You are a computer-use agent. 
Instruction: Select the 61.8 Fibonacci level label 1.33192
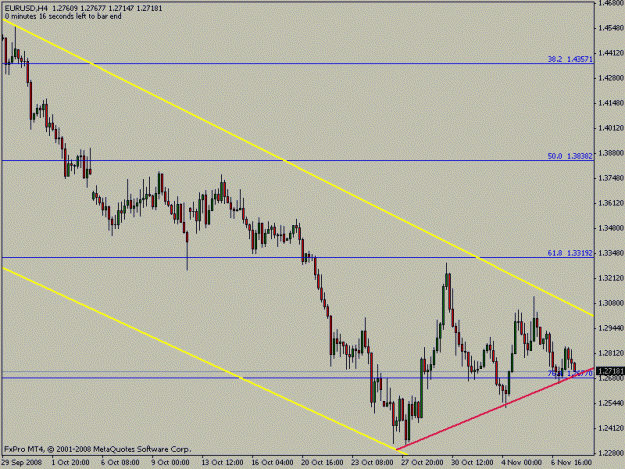[x=570, y=253]
